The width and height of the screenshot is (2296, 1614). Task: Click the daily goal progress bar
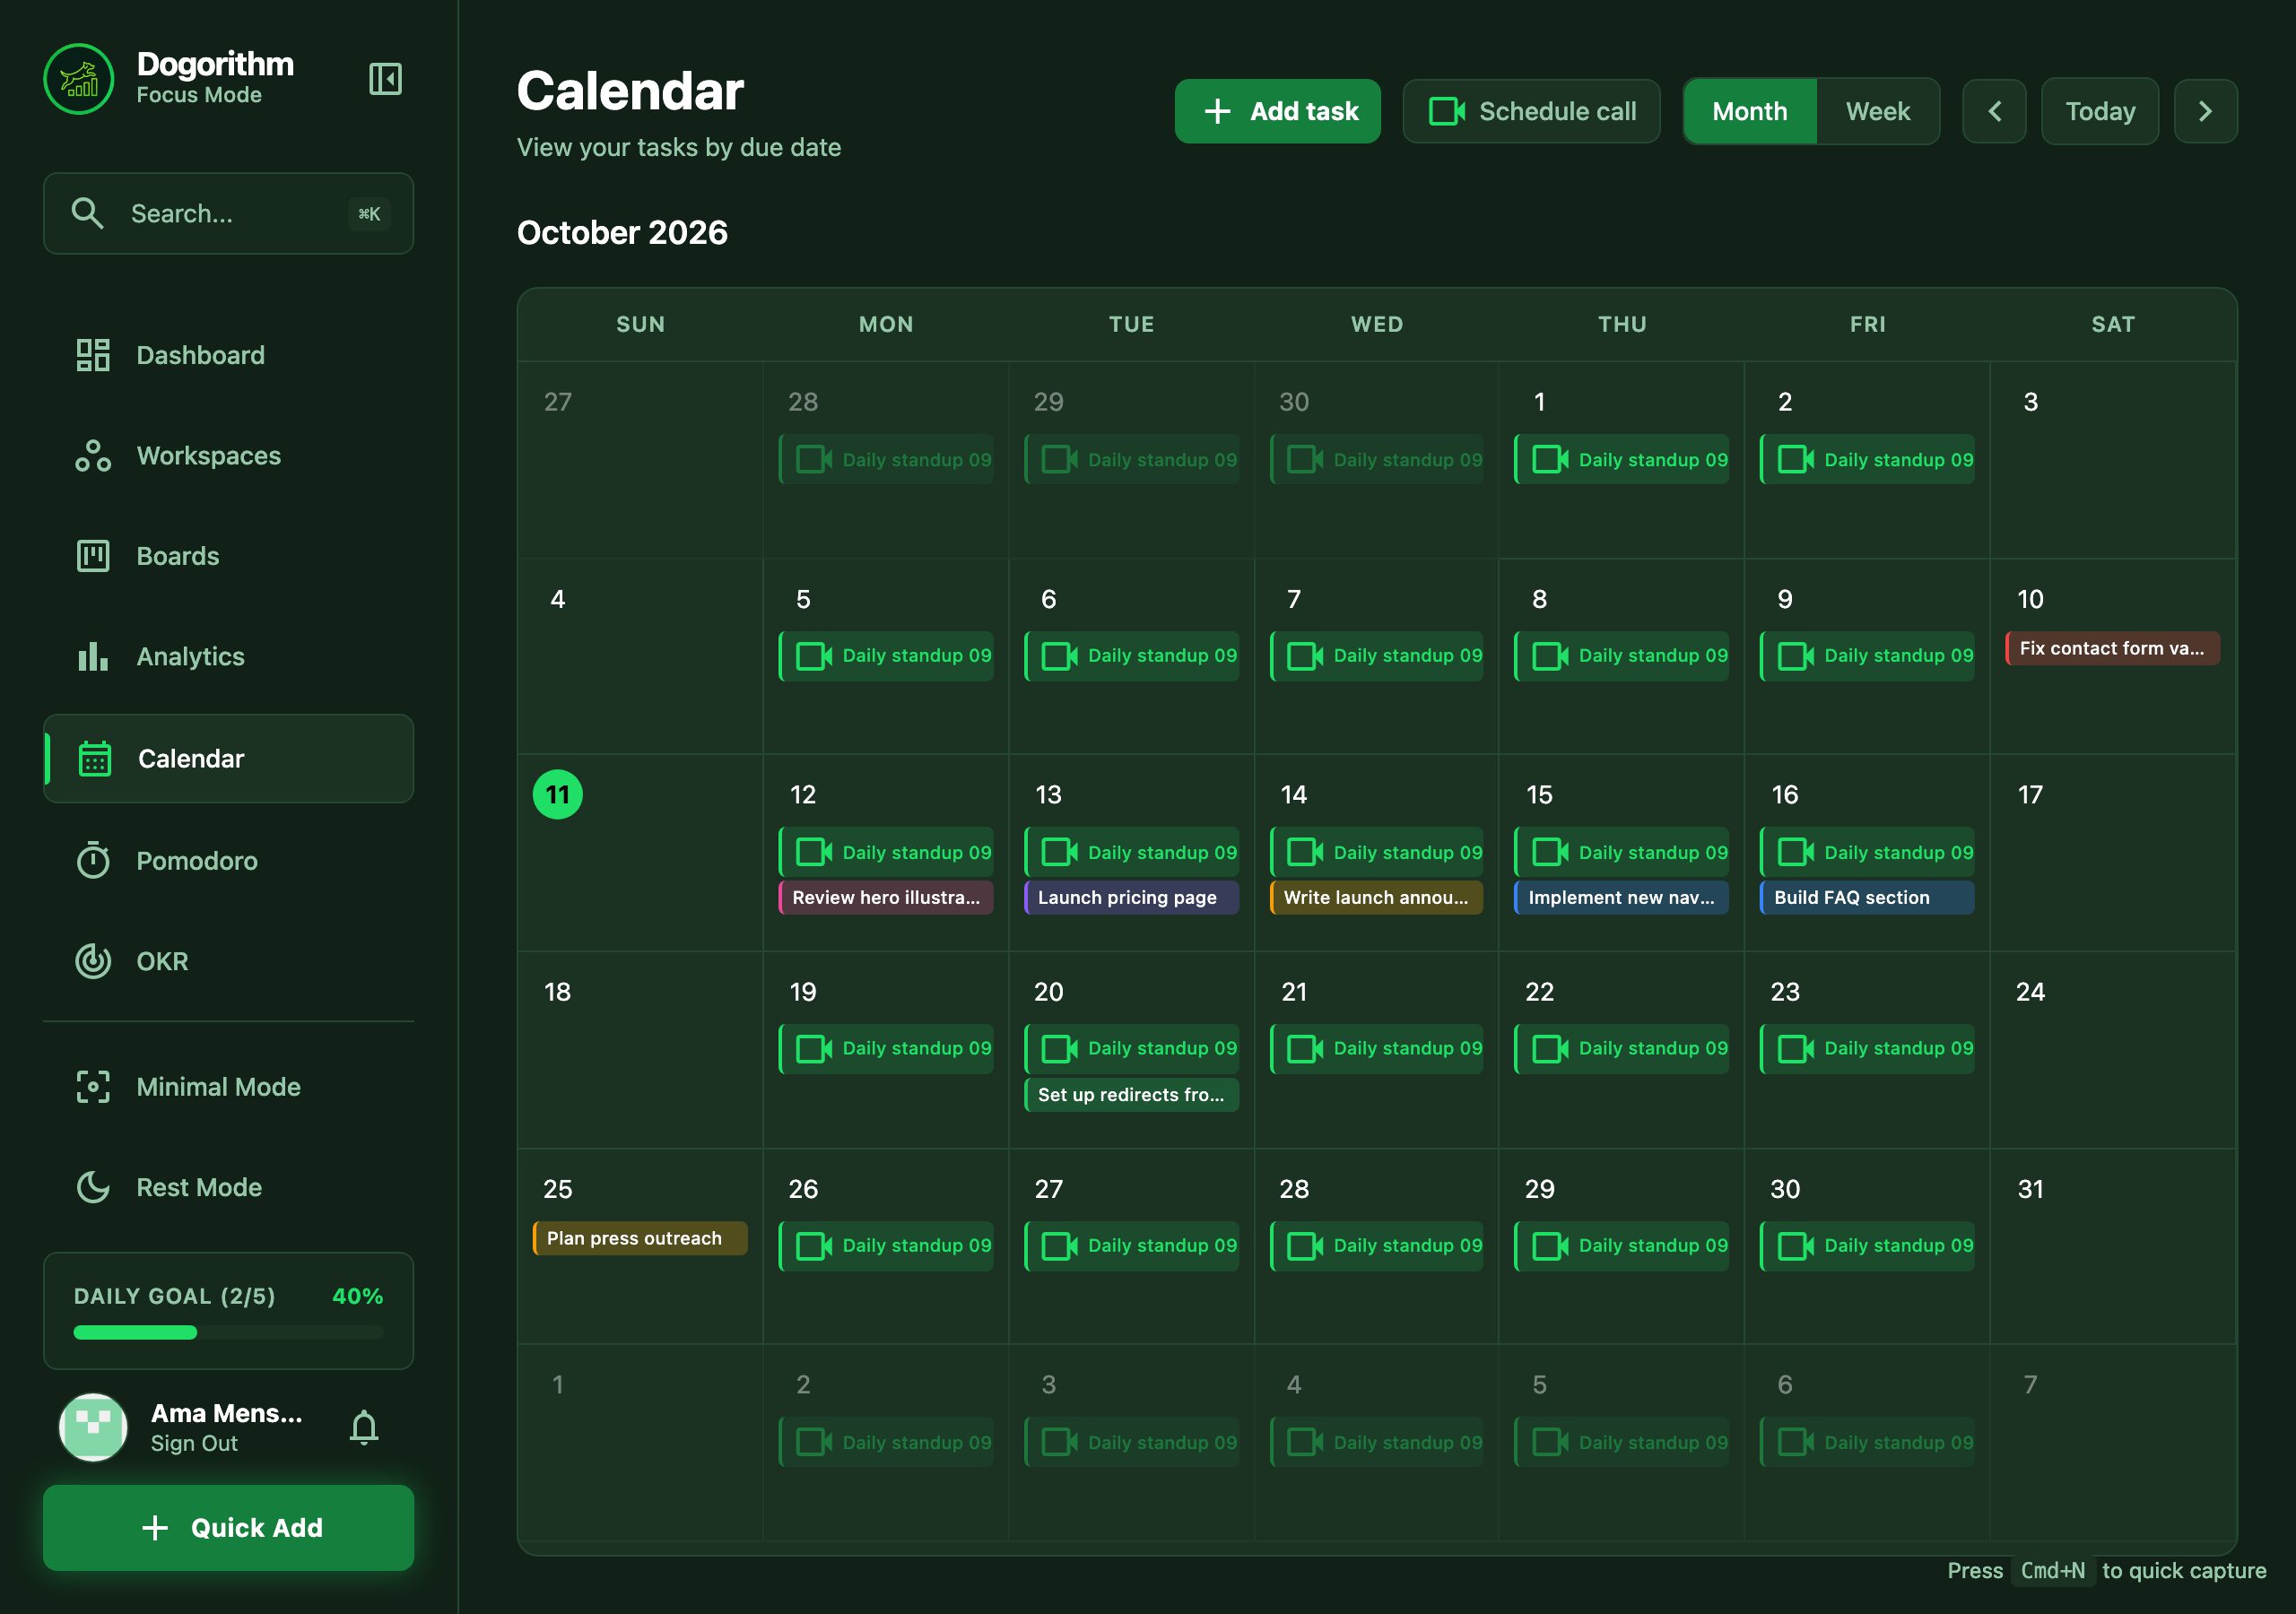pyautogui.click(x=228, y=1332)
